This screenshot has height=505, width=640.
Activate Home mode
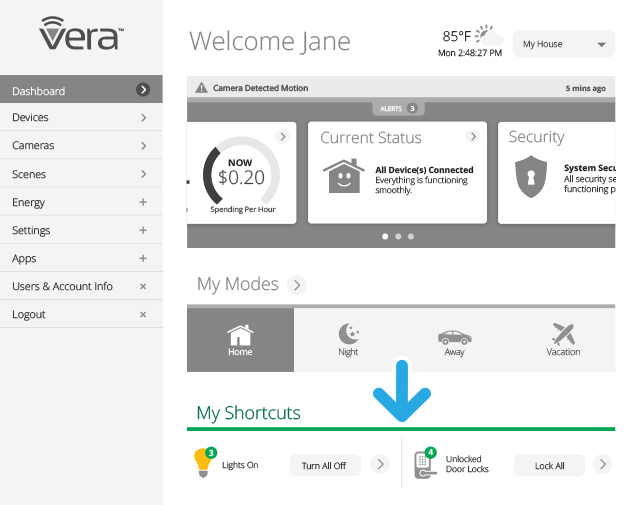(x=240, y=340)
